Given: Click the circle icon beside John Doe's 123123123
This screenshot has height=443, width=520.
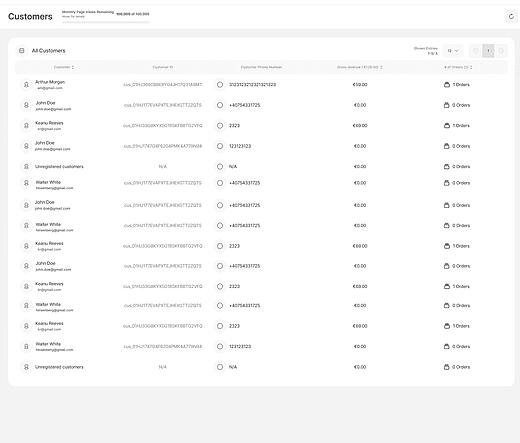Looking at the screenshot, I should click(220, 146).
